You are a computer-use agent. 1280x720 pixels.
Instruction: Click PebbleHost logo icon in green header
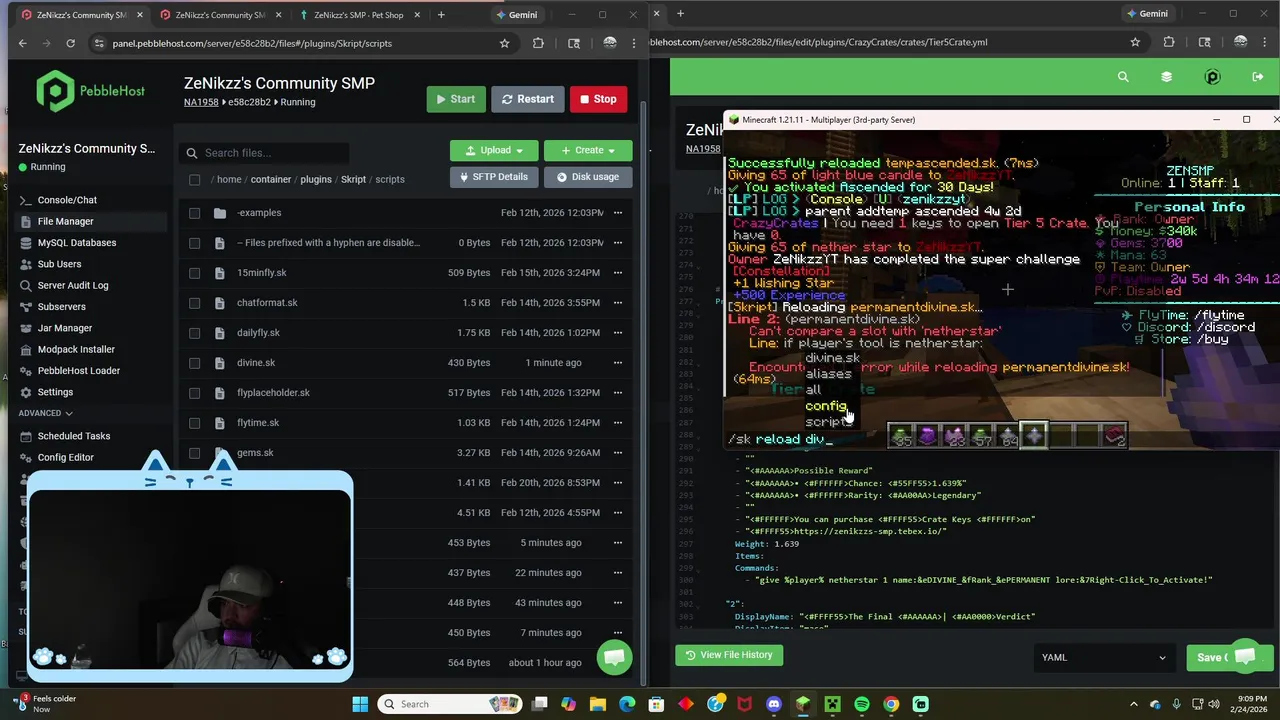click(1212, 77)
